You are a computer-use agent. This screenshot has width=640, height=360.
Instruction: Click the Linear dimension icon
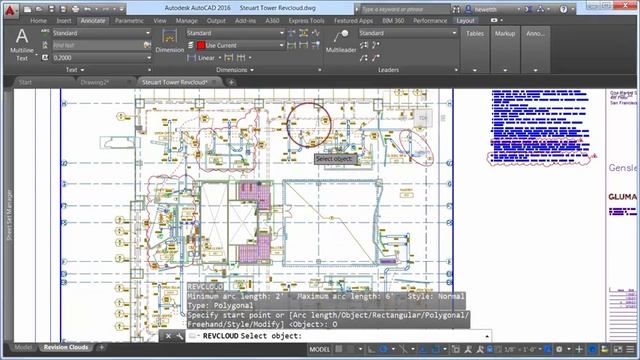click(191, 58)
